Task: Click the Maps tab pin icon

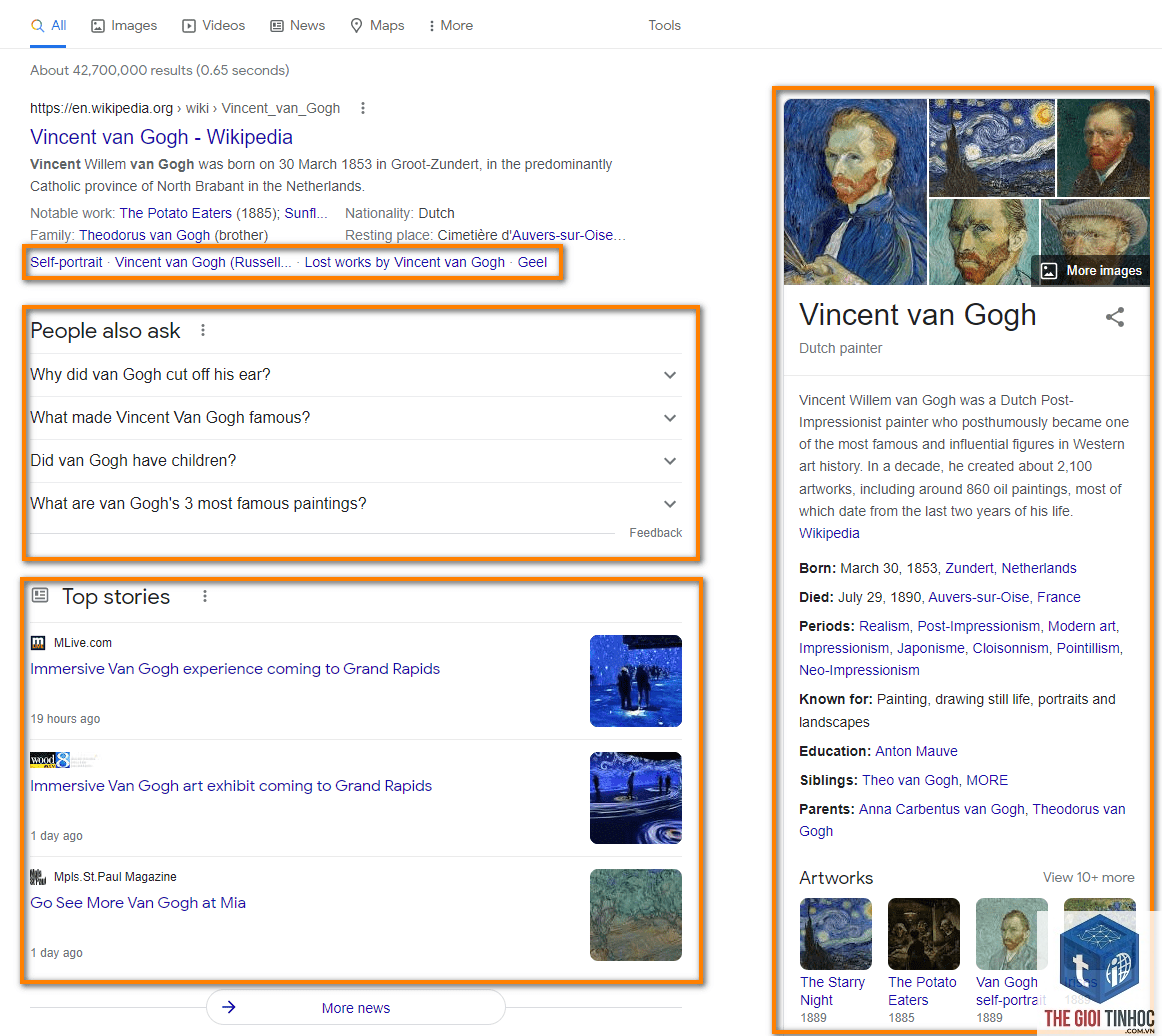Action: tap(356, 26)
